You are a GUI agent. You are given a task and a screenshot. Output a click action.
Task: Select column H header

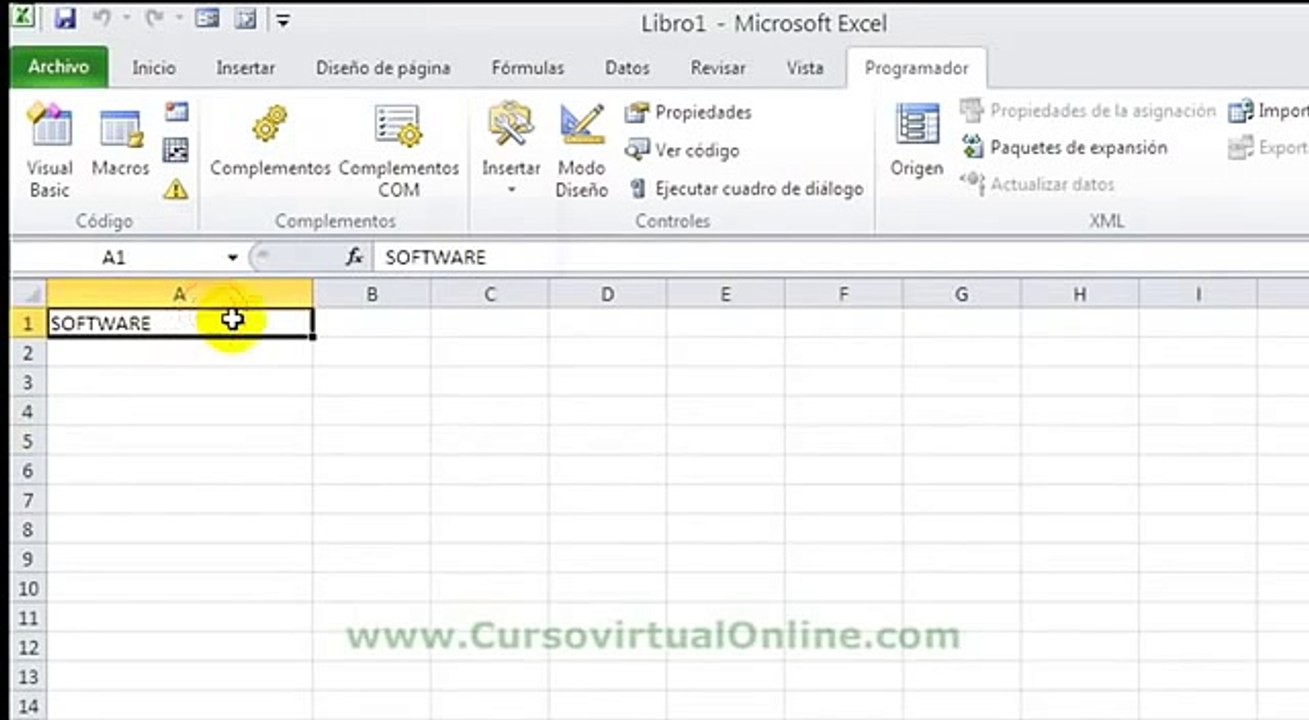[1080, 294]
